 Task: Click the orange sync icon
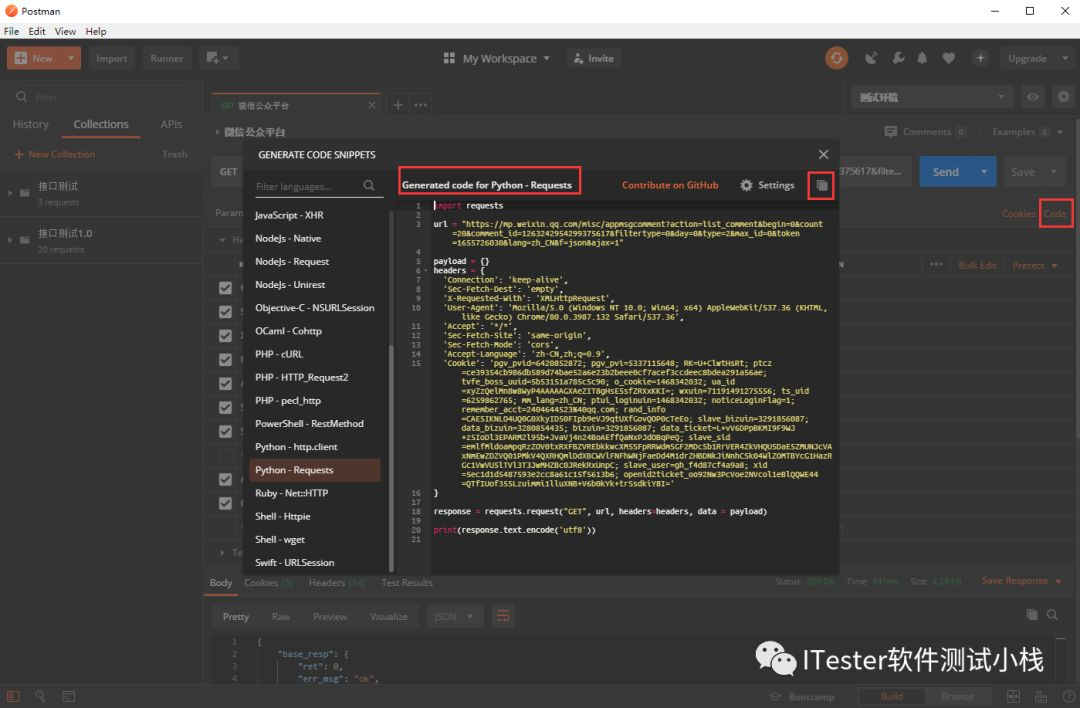click(836, 59)
